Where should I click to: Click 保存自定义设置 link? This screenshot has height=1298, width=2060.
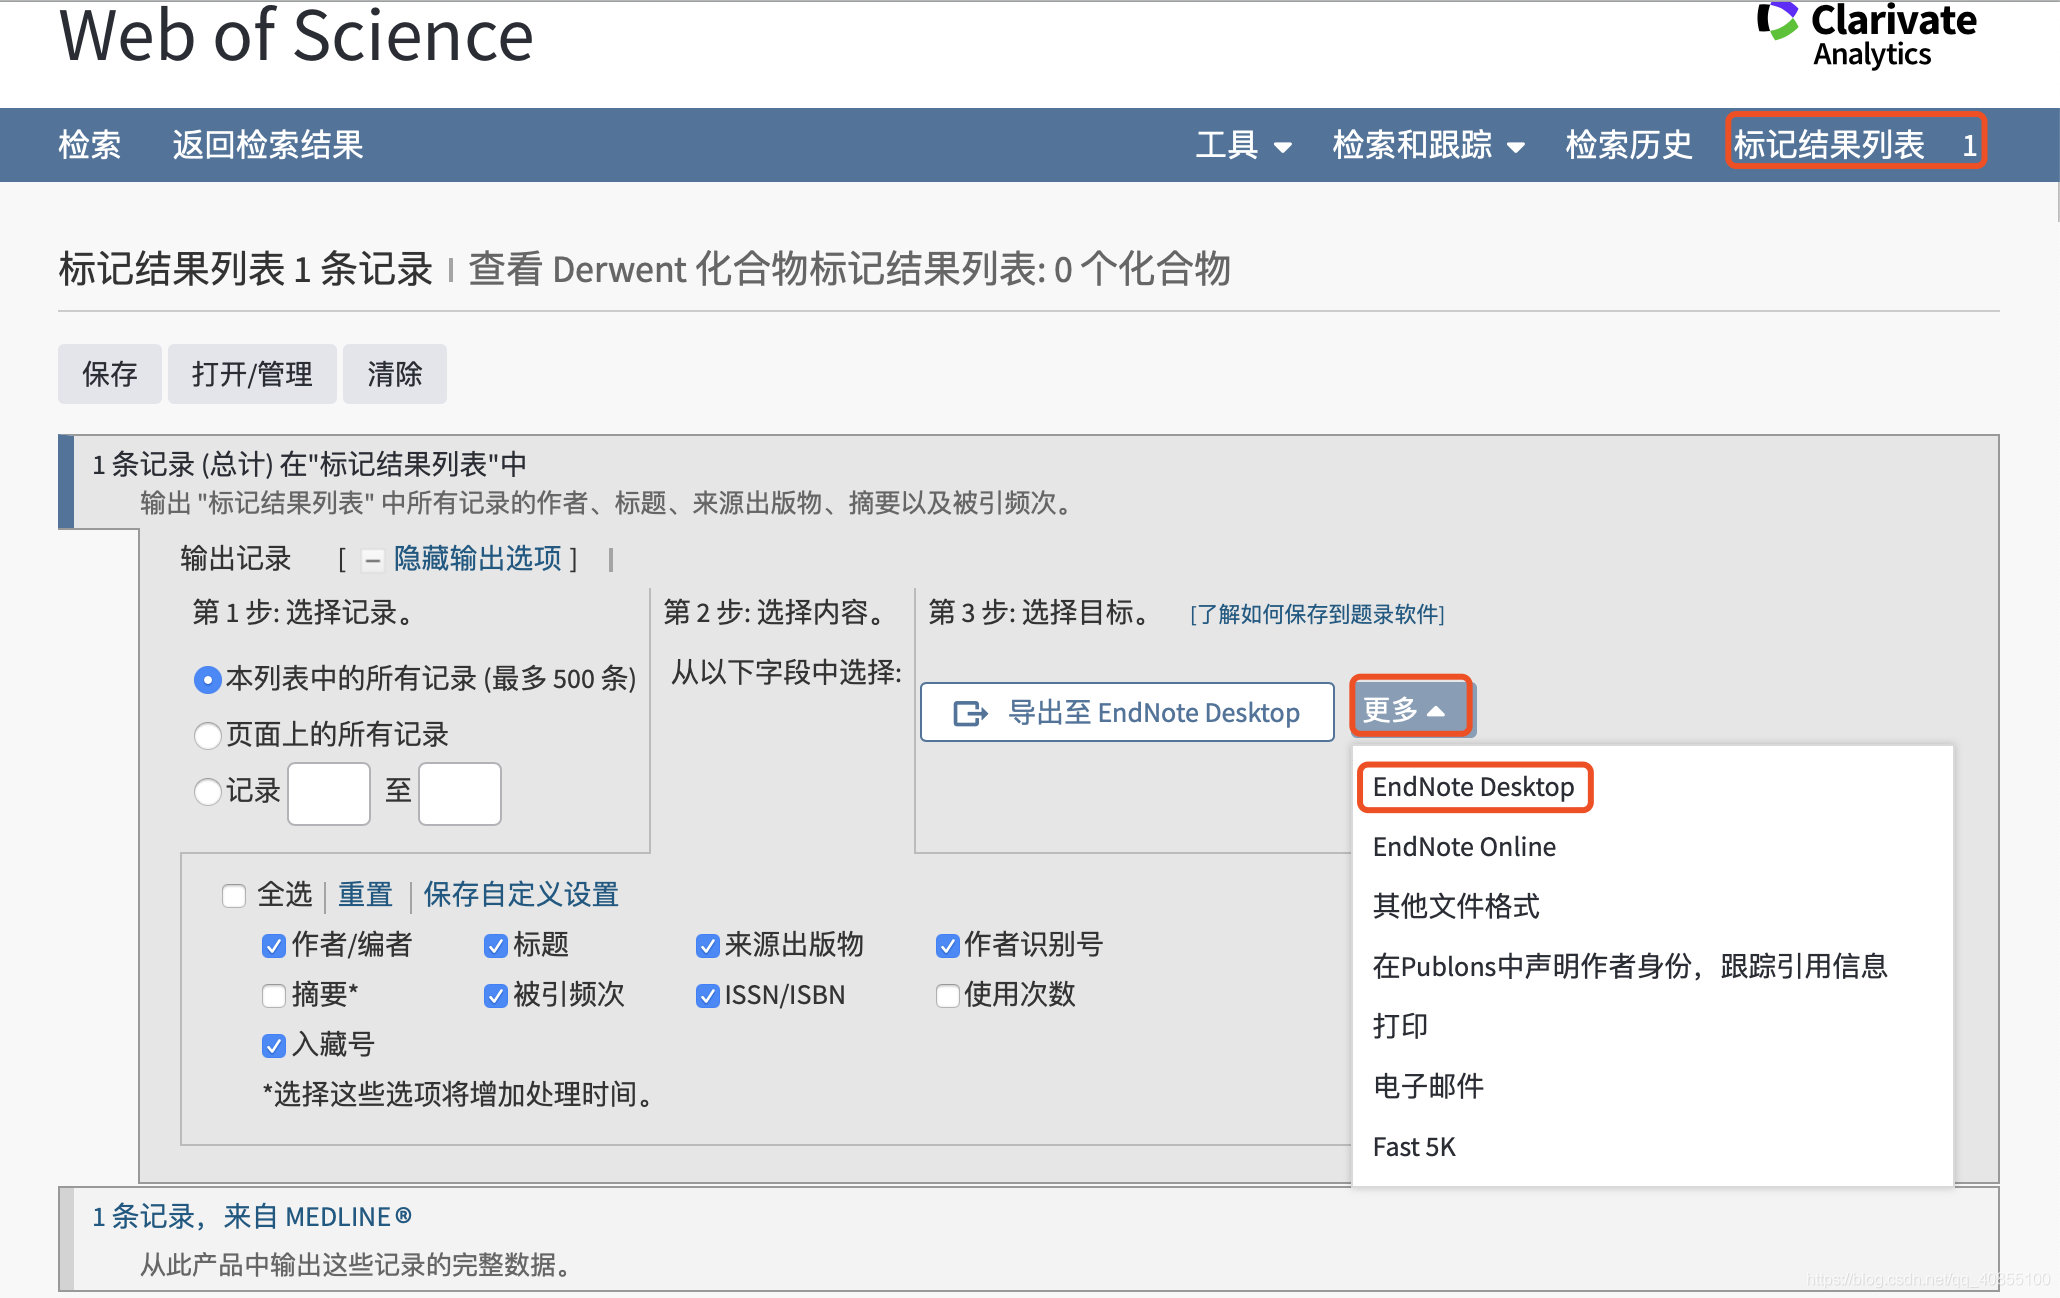pos(520,895)
